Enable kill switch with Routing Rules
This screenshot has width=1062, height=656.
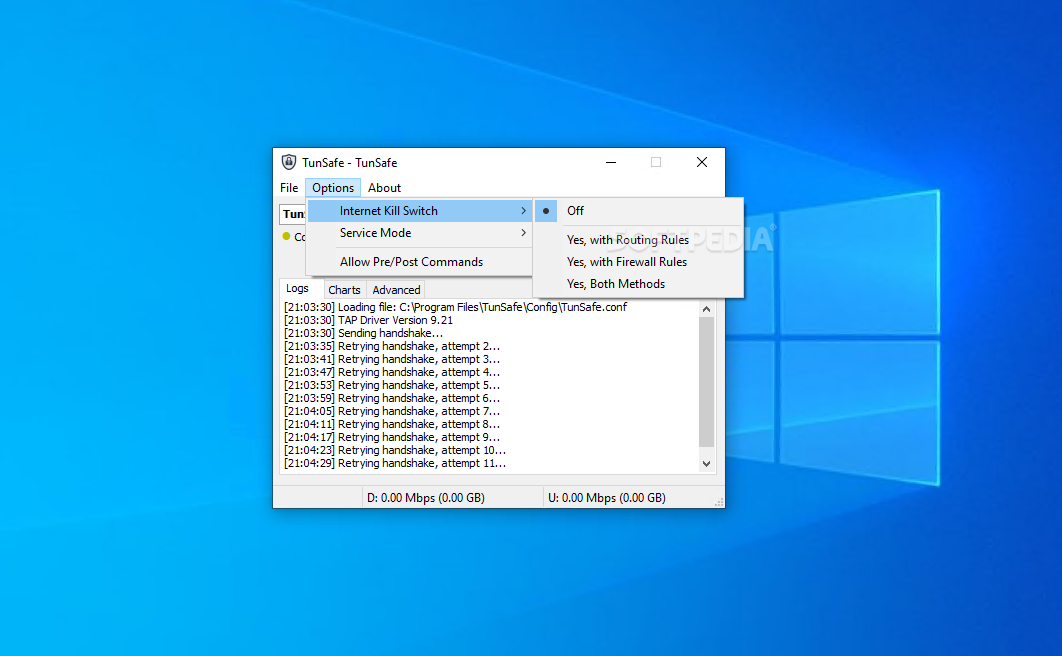tap(638, 240)
